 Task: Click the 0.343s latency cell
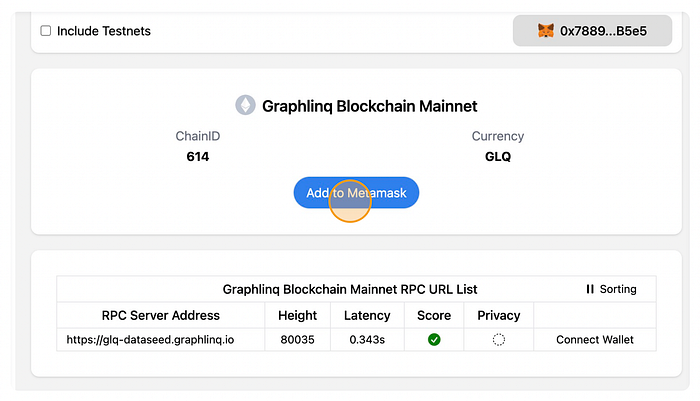click(367, 340)
